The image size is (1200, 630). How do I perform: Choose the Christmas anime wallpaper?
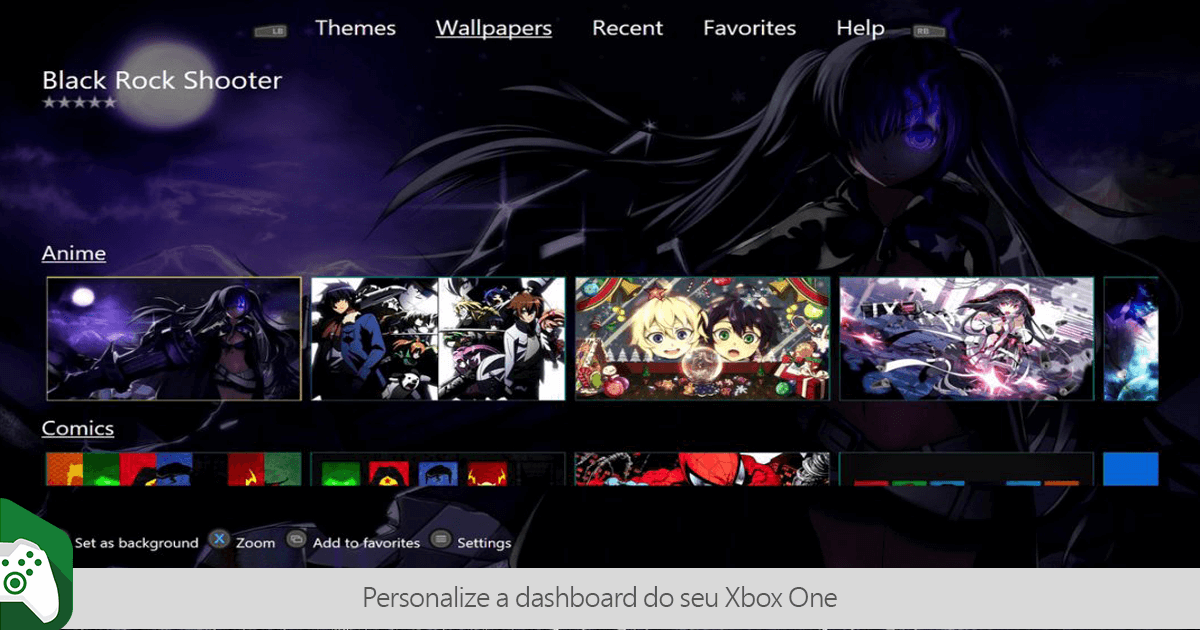pos(702,340)
